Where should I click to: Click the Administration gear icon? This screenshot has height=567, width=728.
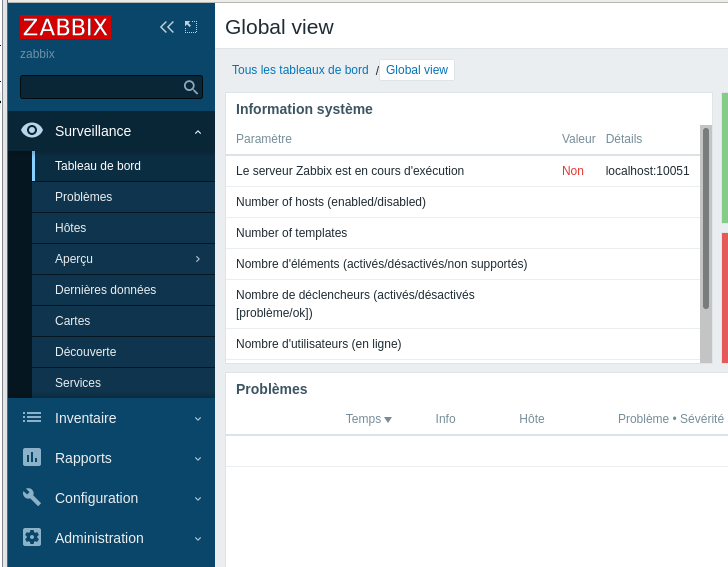coord(32,537)
